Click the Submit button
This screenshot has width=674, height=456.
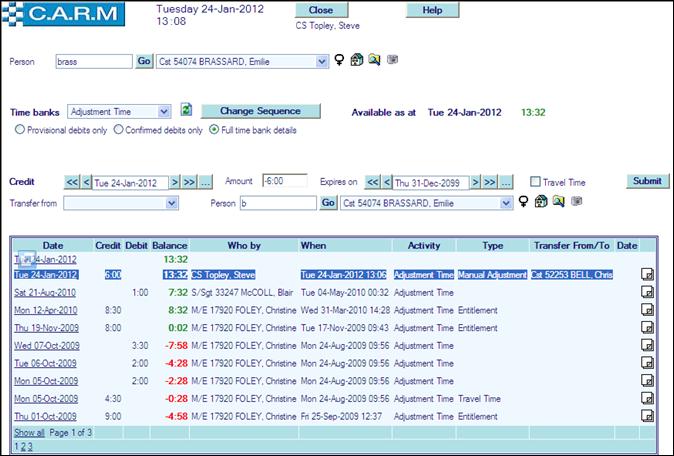tap(646, 181)
